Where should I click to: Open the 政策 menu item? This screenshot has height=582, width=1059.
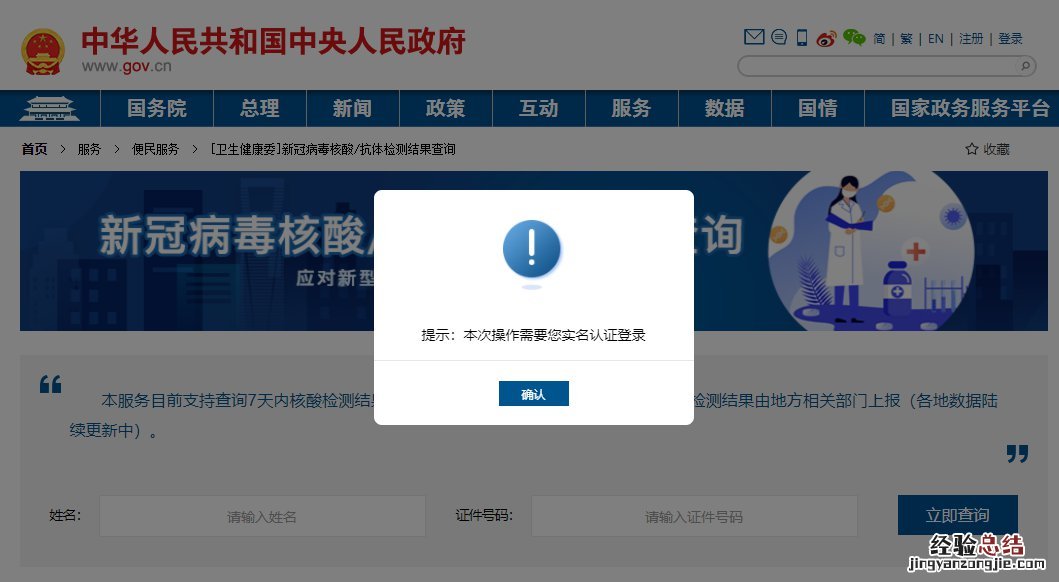(446, 109)
